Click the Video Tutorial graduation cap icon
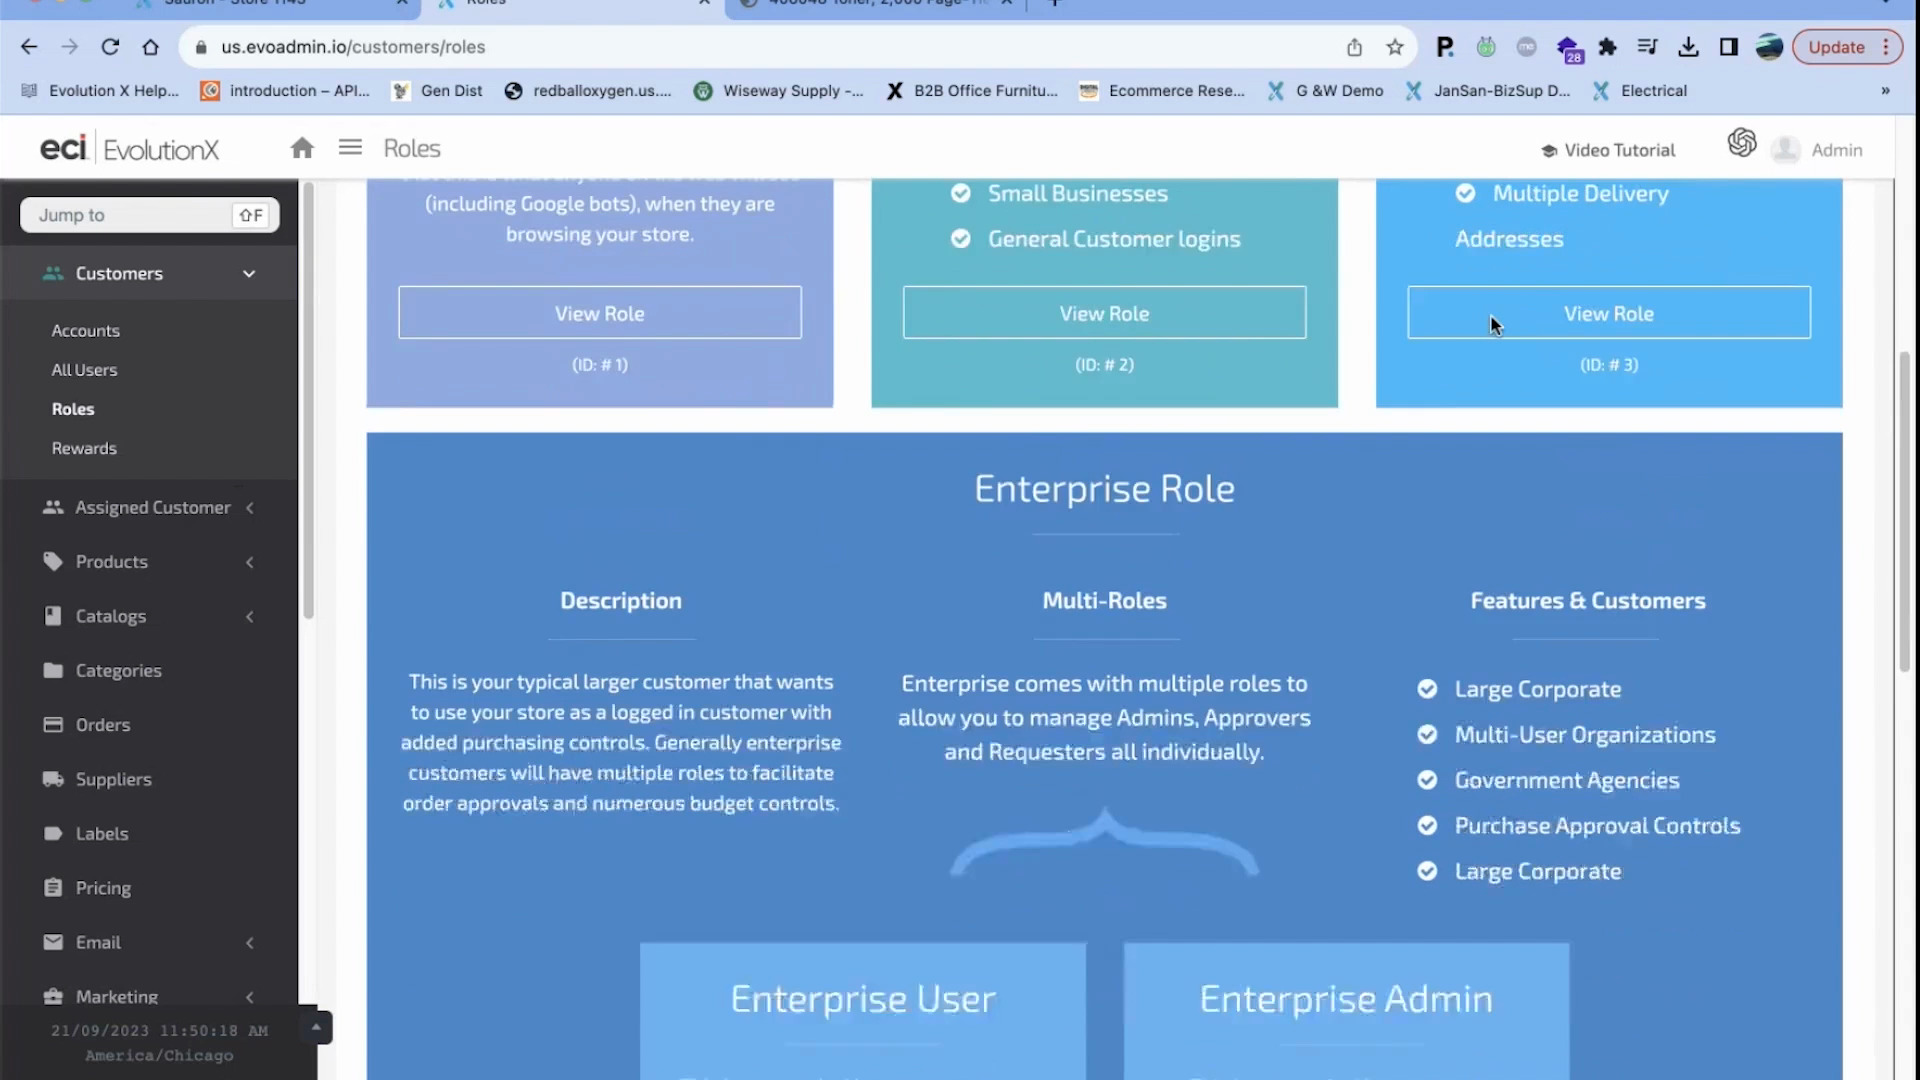1920x1080 pixels. click(x=1548, y=150)
